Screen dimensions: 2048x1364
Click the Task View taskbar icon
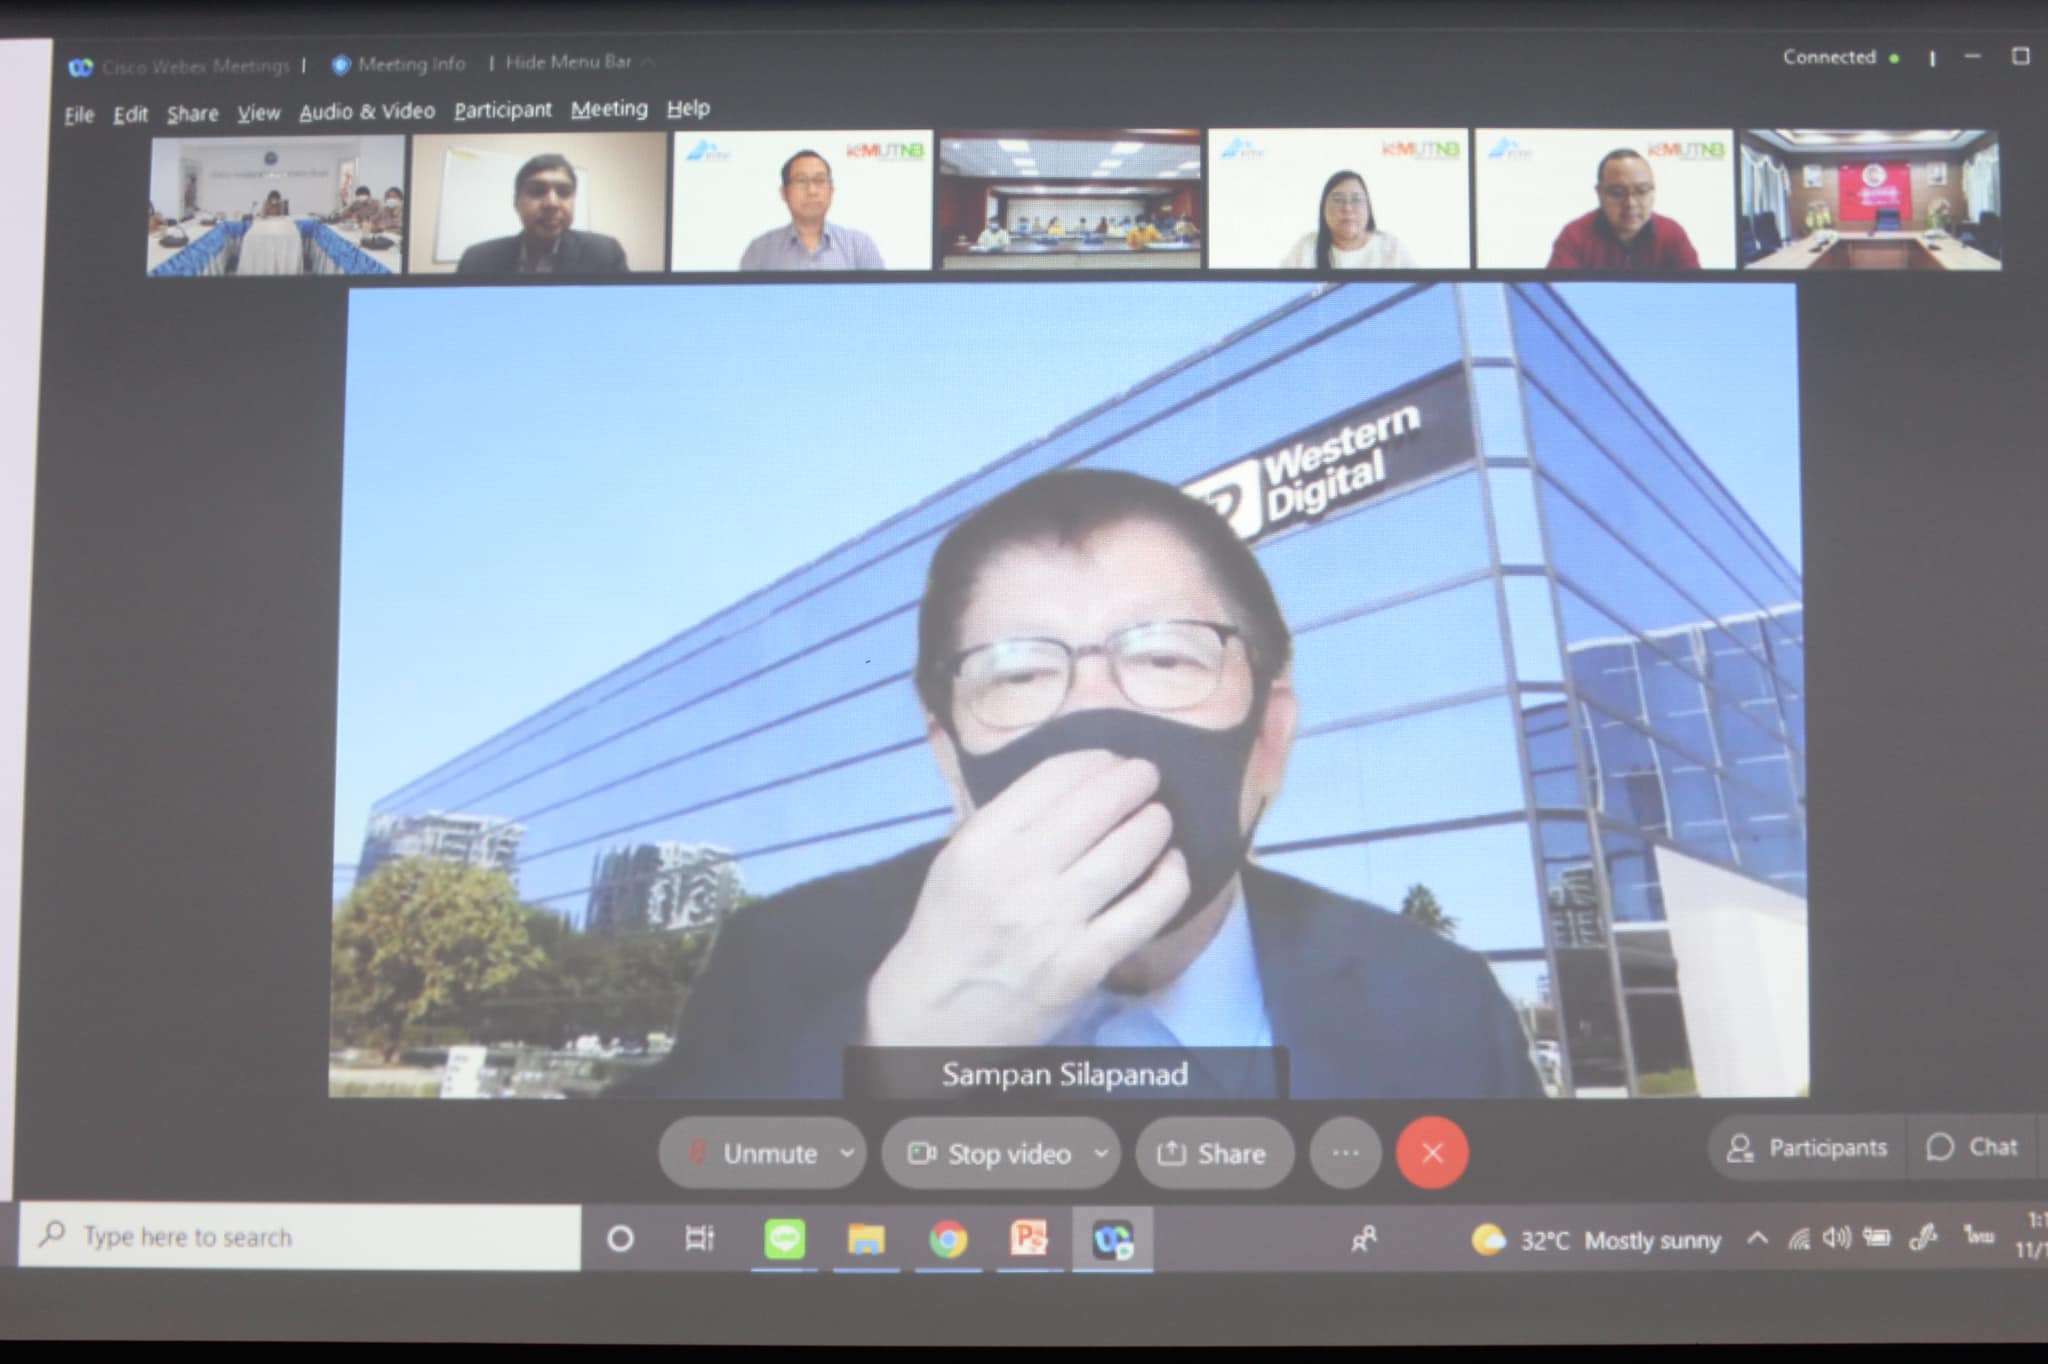pyautogui.click(x=699, y=1239)
